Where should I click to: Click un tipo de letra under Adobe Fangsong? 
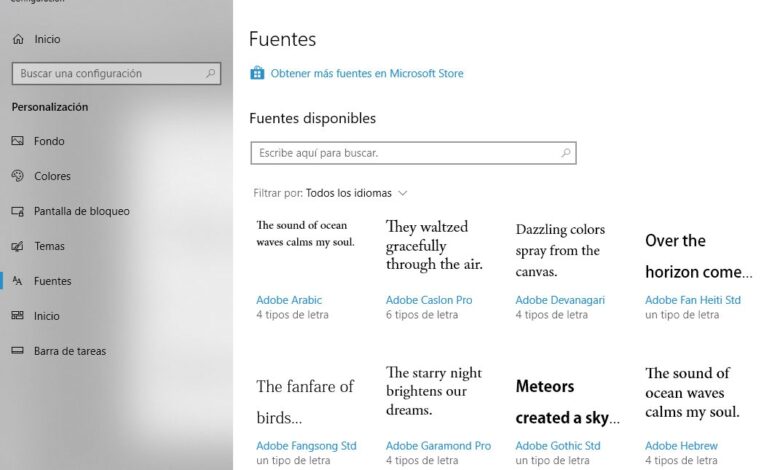click(293, 461)
